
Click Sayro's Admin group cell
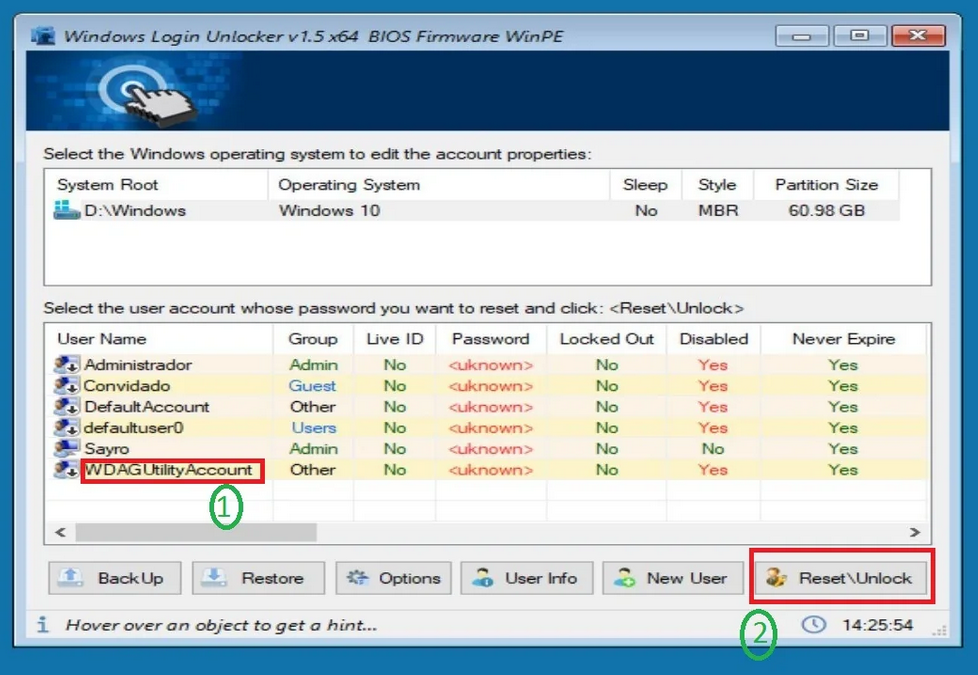pyautogui.click(x=313, y=449)
